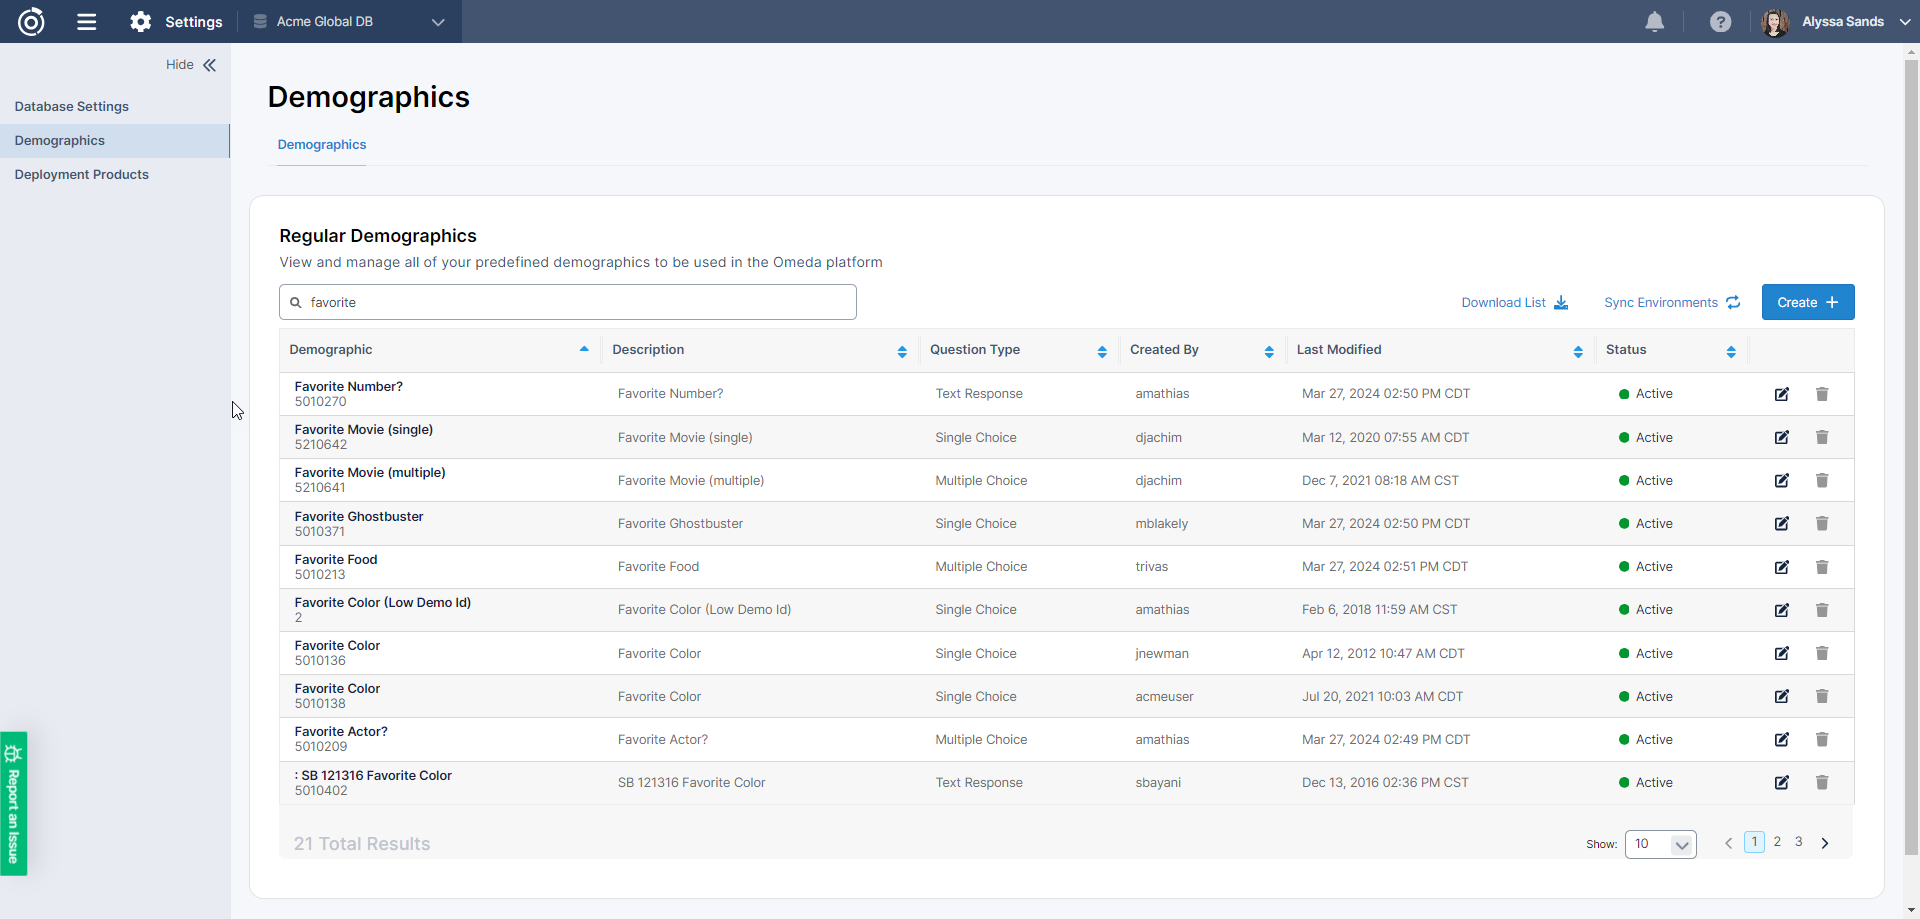Click the Download List link
Screen dimensions: 1920x919
tap(1514, 303)
